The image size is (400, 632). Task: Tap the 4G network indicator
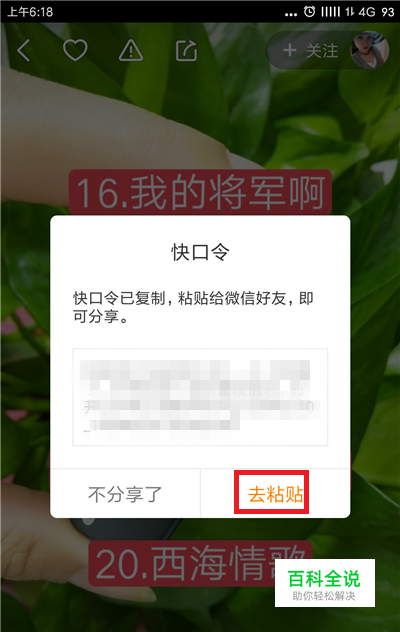367,12
